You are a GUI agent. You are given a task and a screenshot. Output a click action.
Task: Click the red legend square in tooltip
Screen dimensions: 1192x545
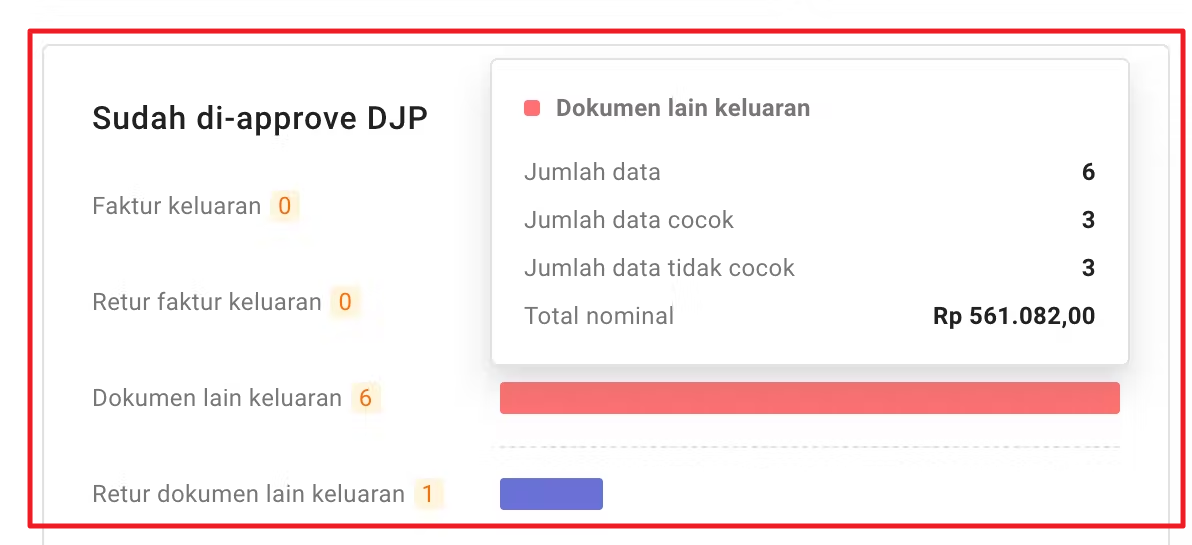[x=532, y=108]
